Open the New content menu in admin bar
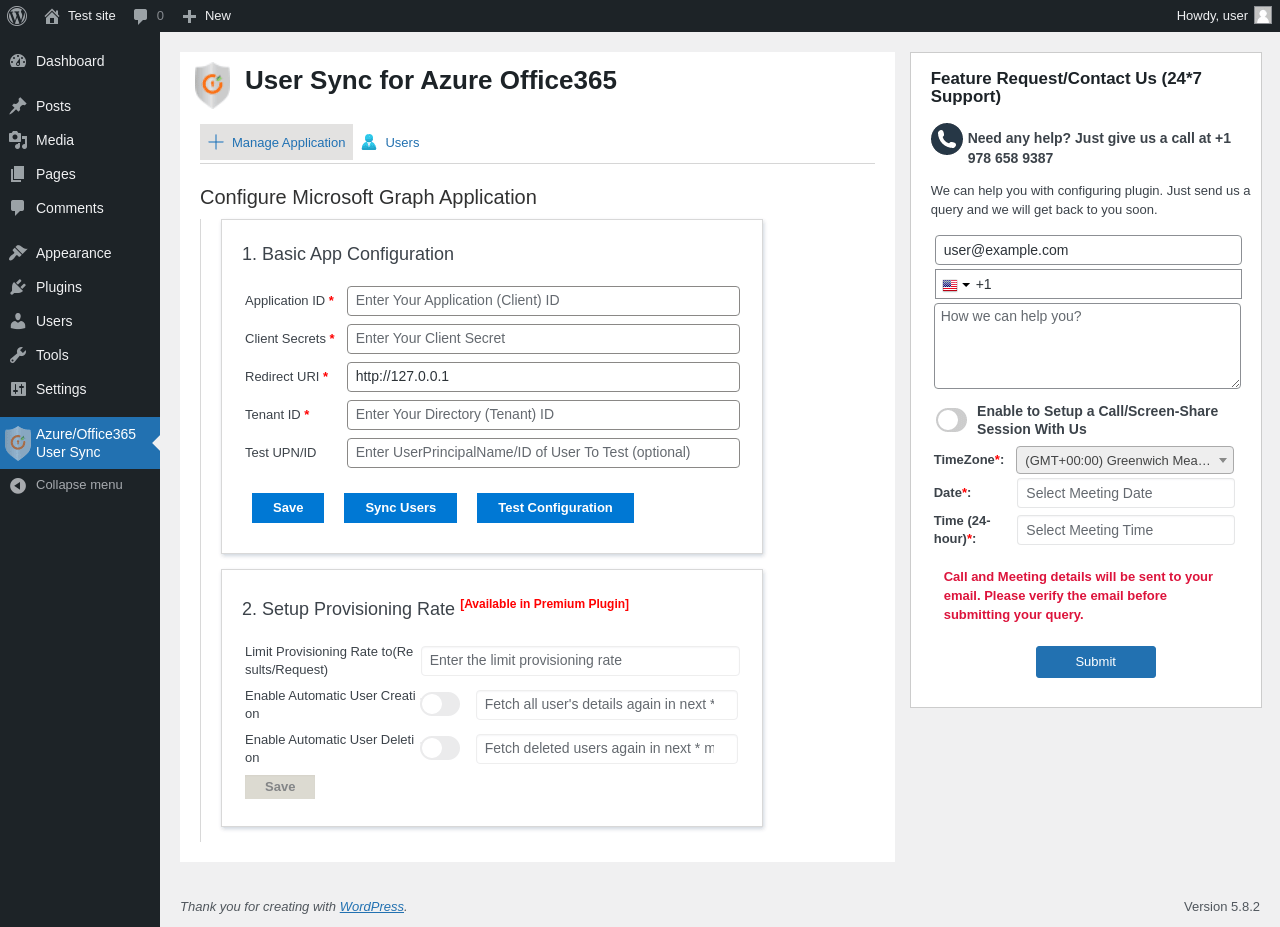Viewport: 1280px width, 927px height. point(207,16)
